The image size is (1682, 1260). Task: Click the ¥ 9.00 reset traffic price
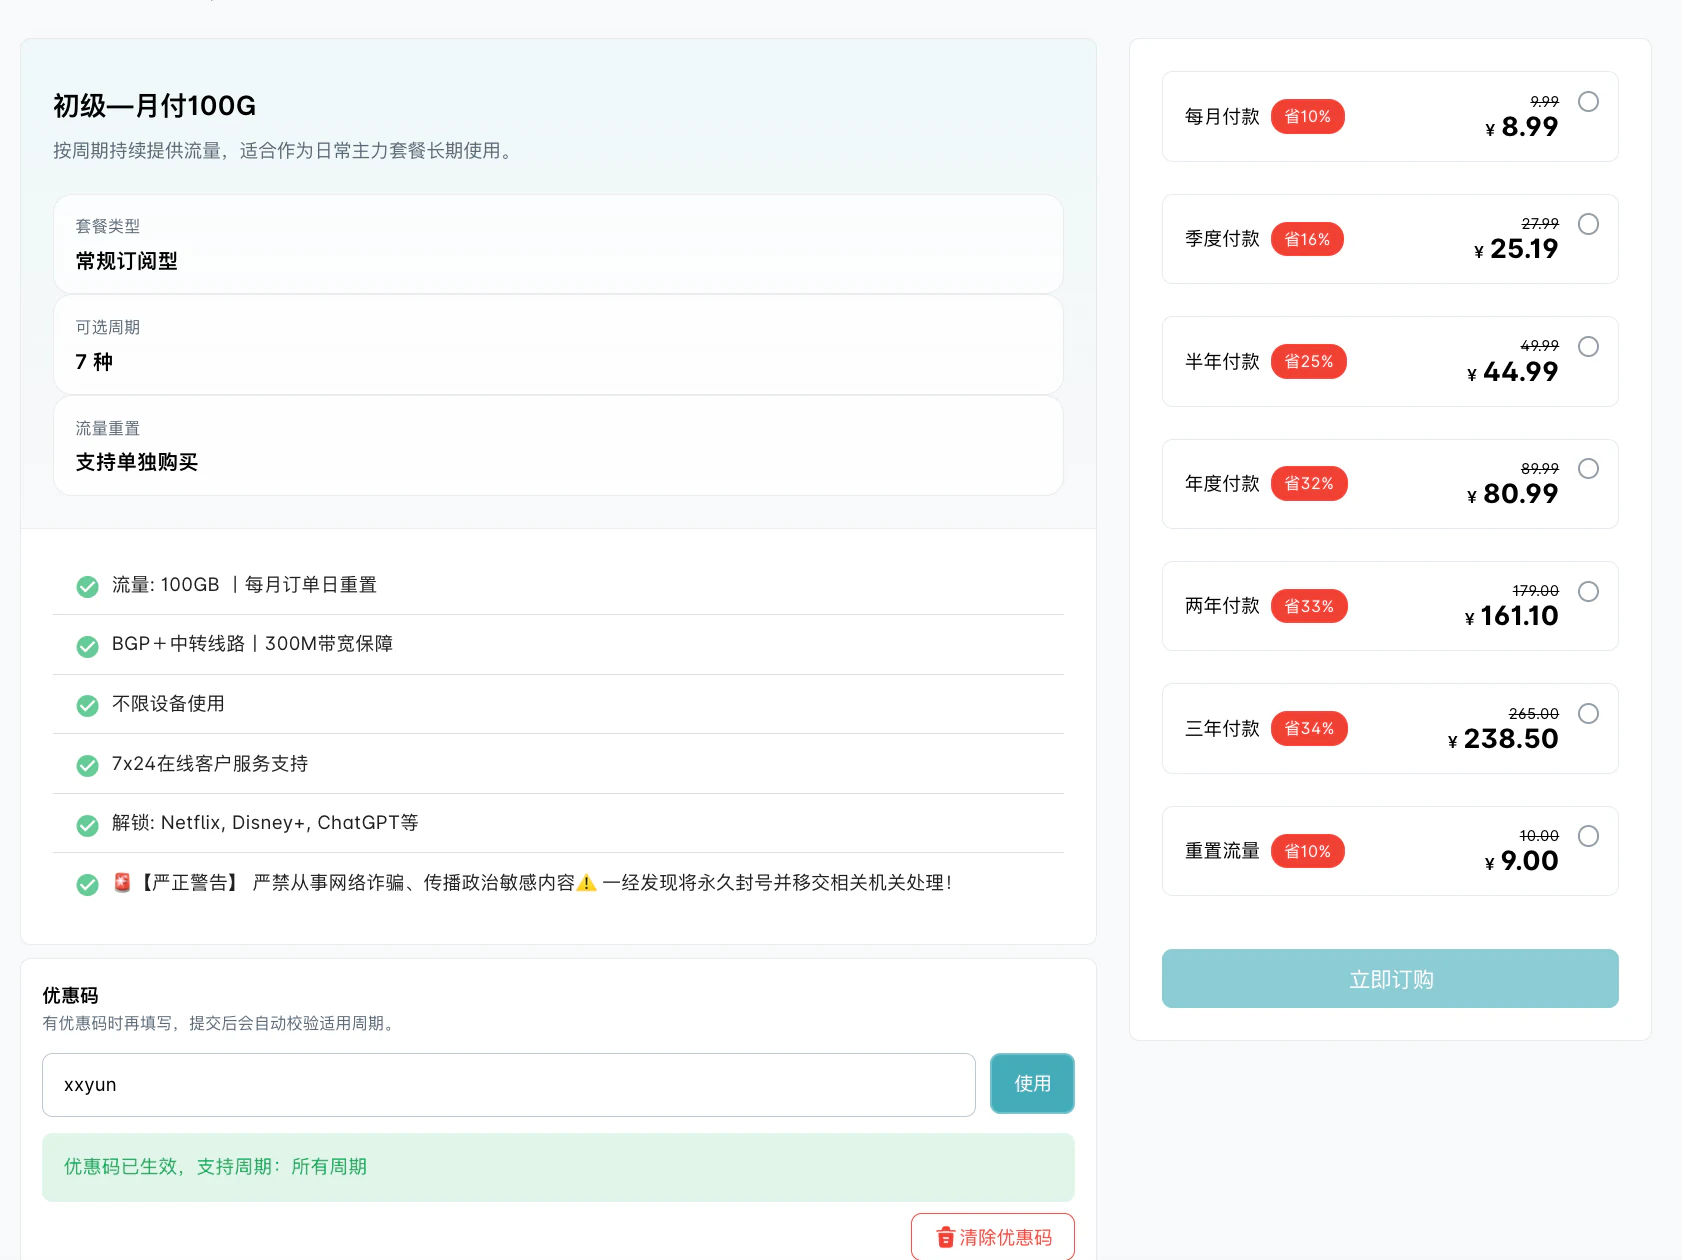click(1522, 861)
